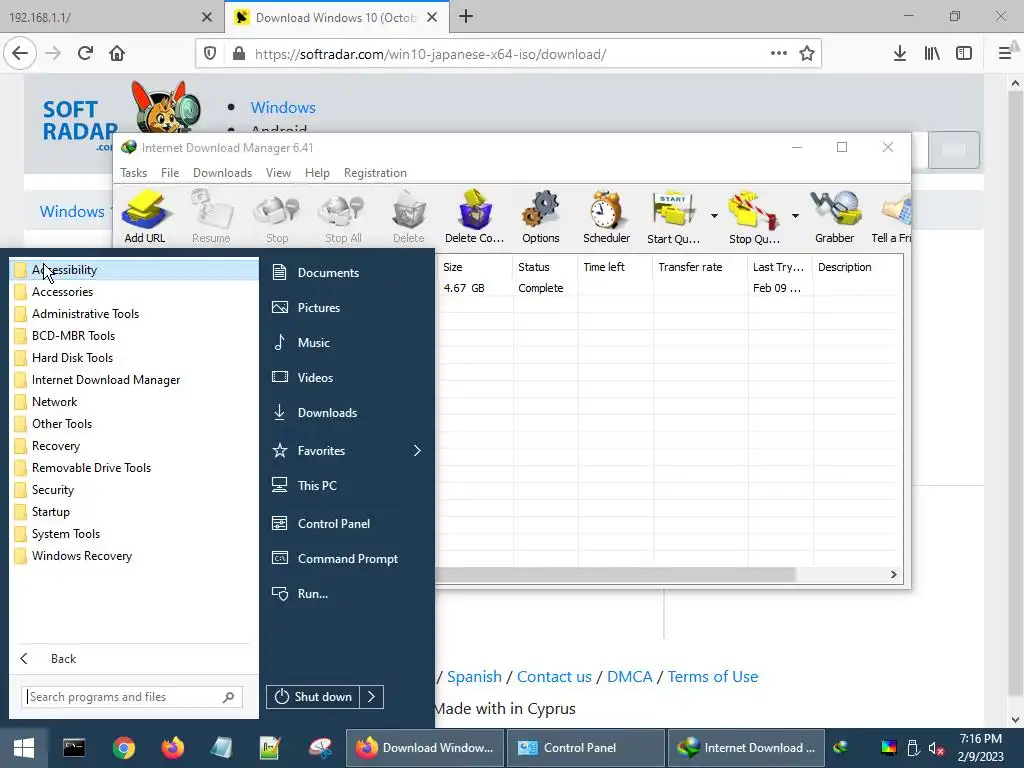Expand the Stop Queue dropdown arrow
Image resolution: width=1024 pixels, height=768 pixels.
[795, 216]
